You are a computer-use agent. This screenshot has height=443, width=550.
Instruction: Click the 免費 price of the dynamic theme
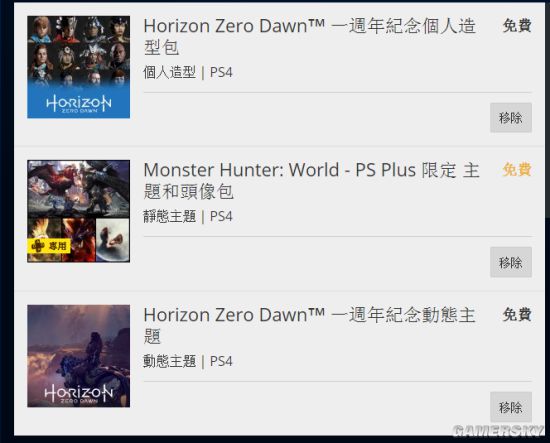click(517, 314)
